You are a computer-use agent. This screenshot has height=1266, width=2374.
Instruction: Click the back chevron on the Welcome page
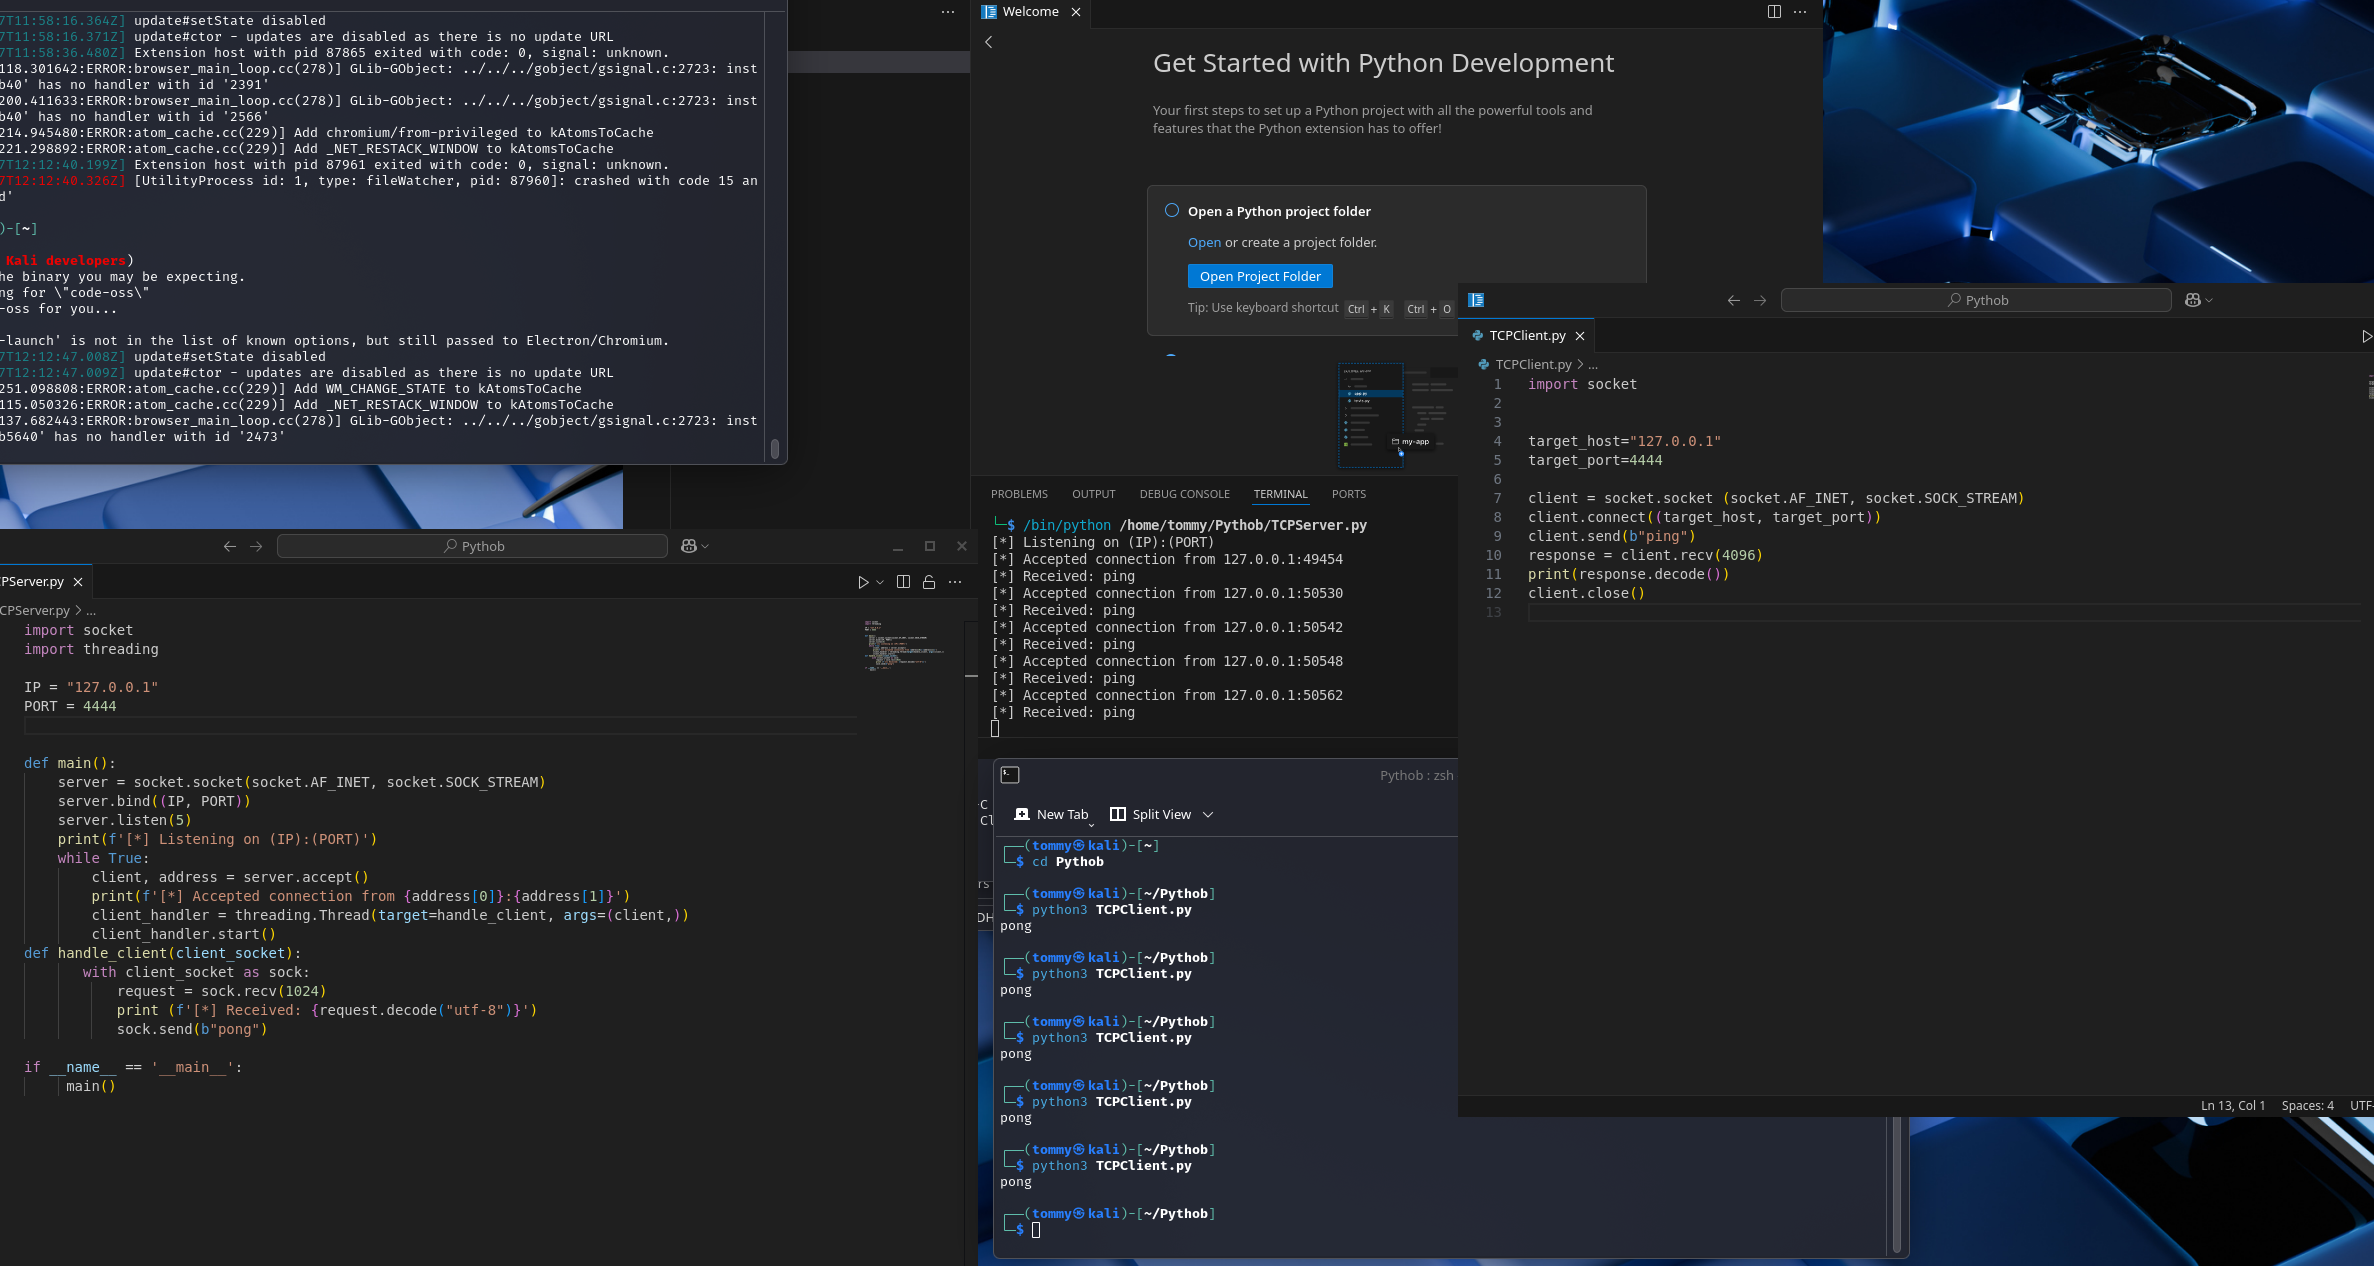[x=989, y=42]
